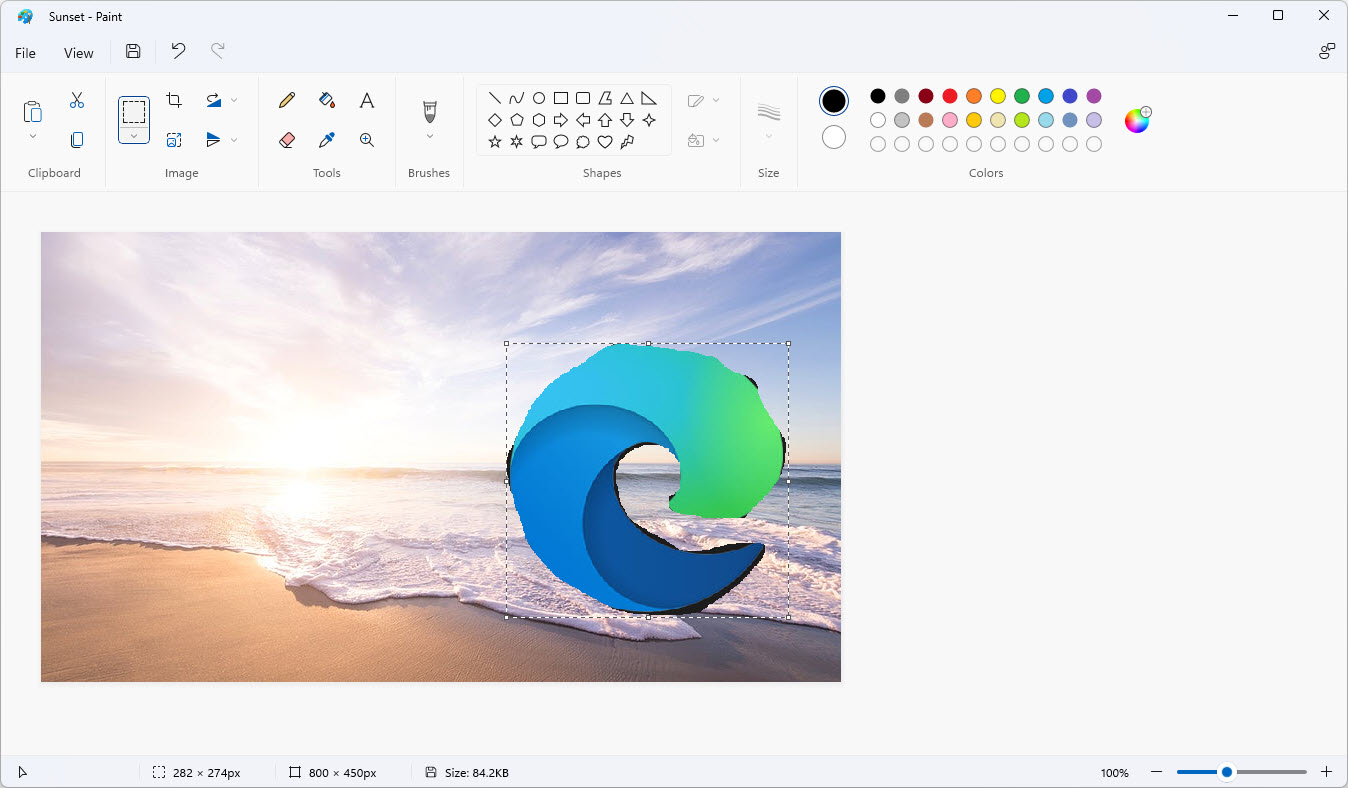Click the Edge logo selection on canvas
This screenshot has width=1348, height=788.
647,480
